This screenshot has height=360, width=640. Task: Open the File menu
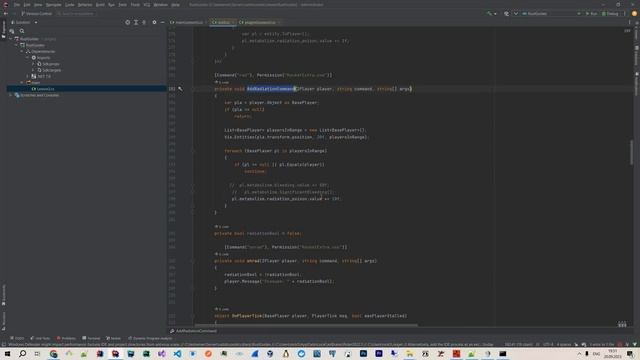17,5
